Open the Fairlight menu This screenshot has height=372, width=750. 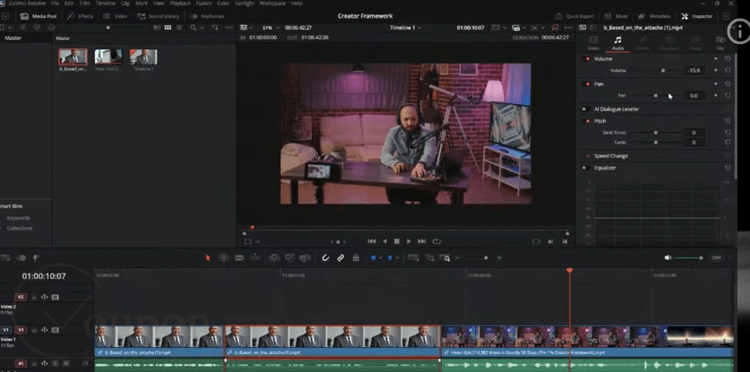point(244,3)
